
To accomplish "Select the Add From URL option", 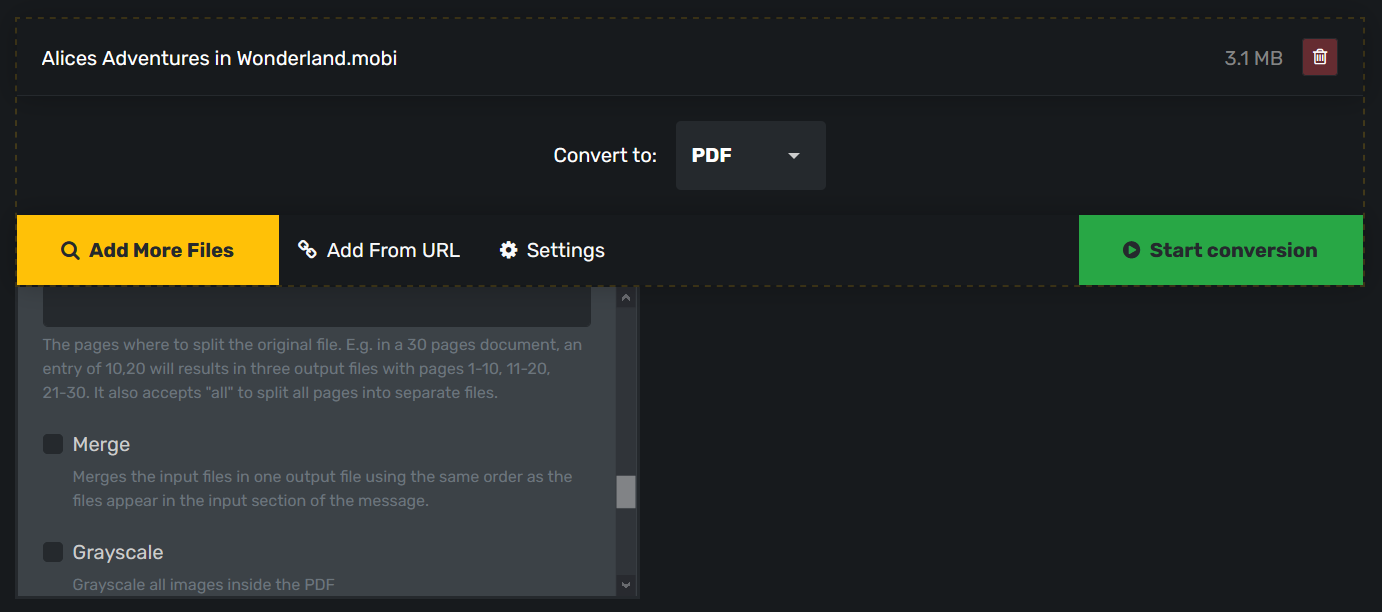I will tap(393, 250).
